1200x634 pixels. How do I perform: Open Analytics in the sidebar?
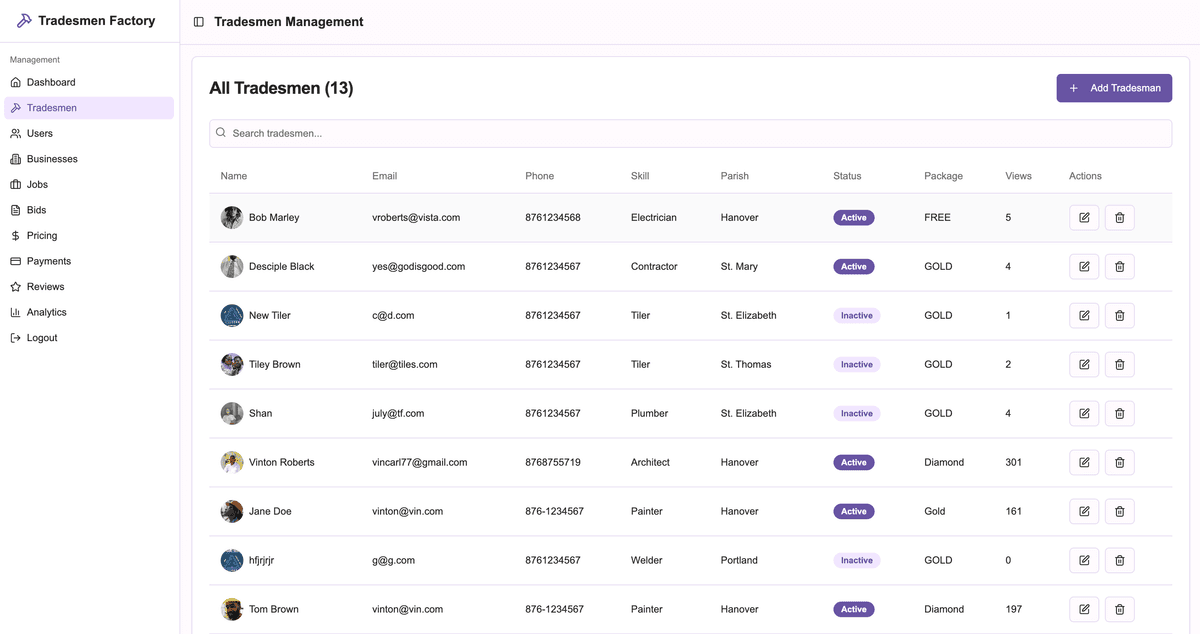click(89, 312)
